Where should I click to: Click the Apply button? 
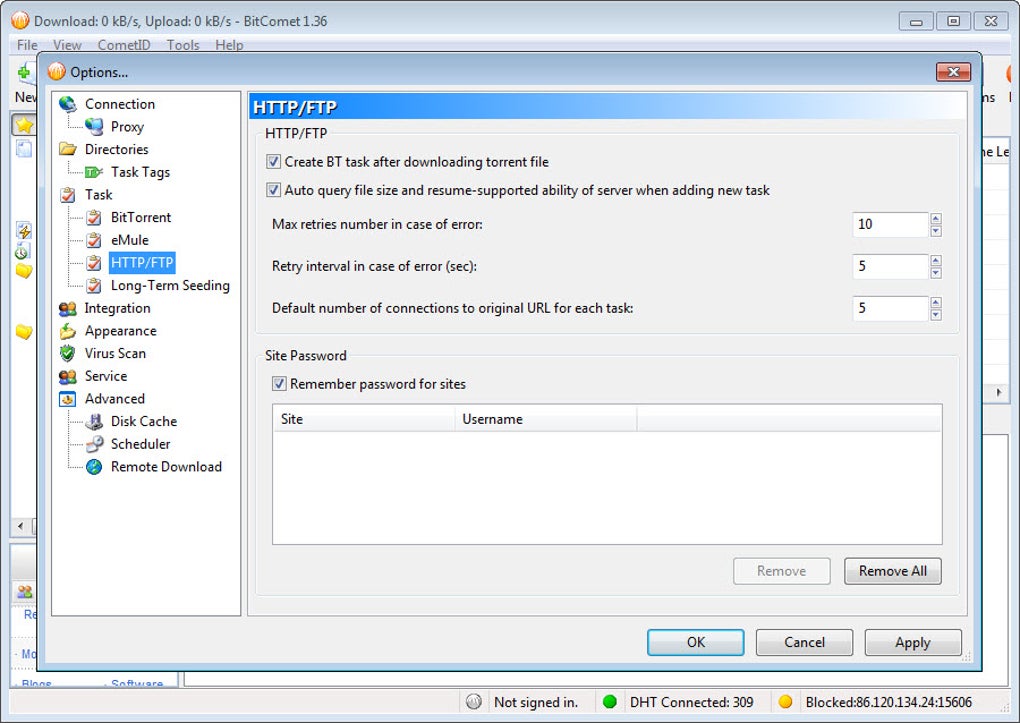click(x=913, y=642)
